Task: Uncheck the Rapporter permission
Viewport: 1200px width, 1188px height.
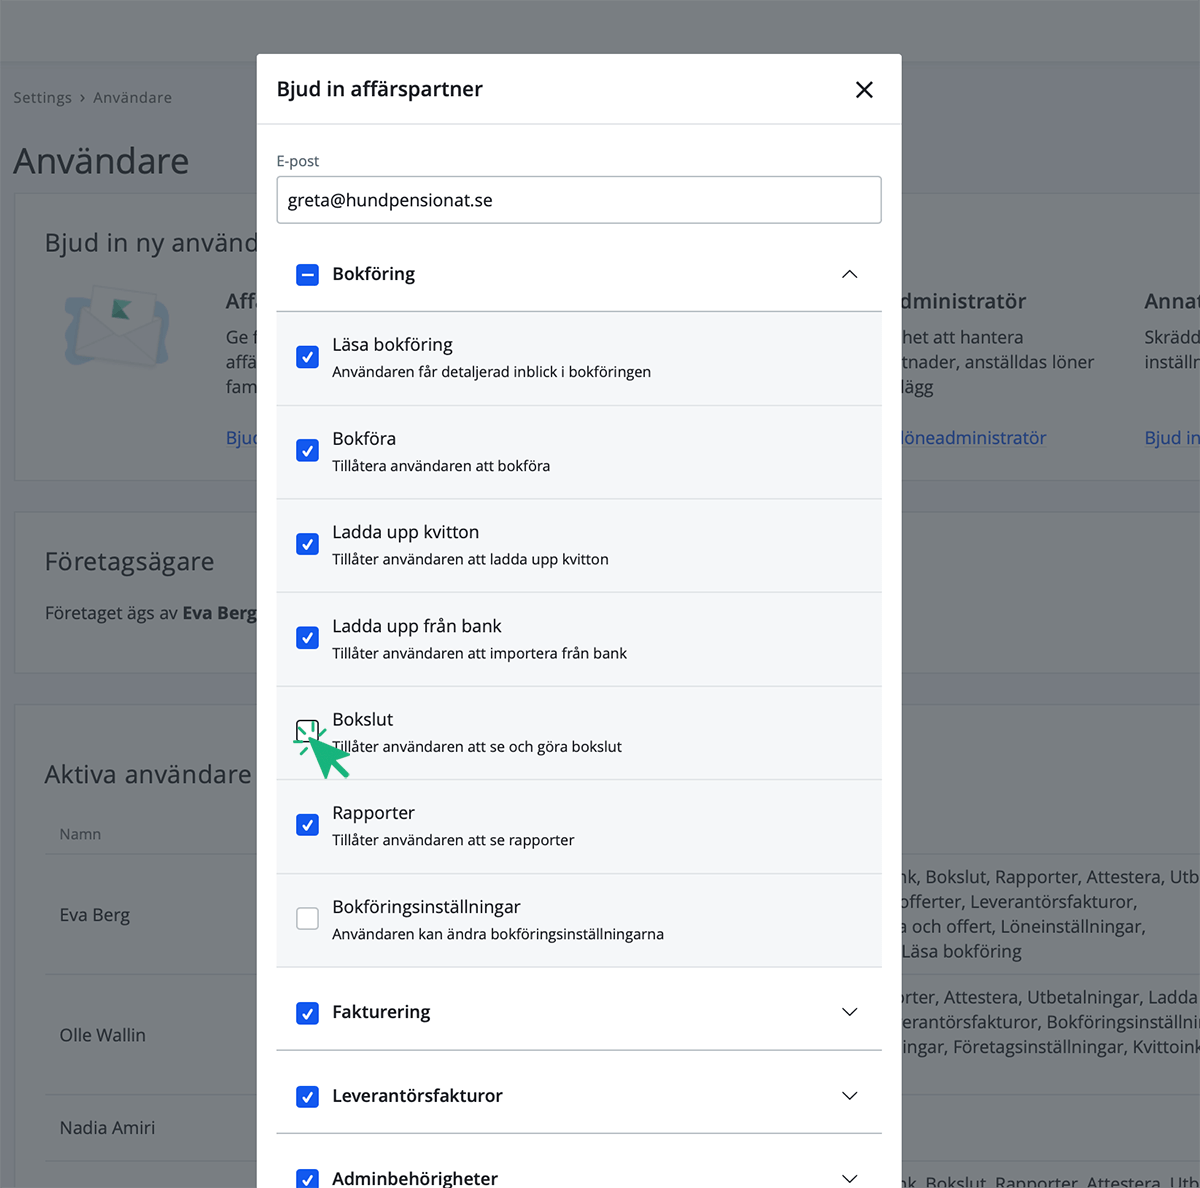Action: (x=308, y=825)
